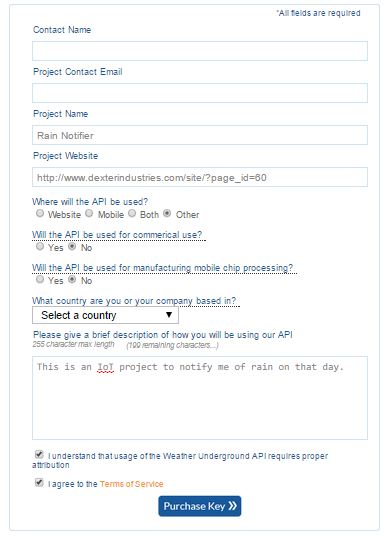The width and height of the screenshot is (385, 536).
Task: Choose Yes for manufacturing mobile chip processing
Action: pyautogui.click(x=40, y=280)
